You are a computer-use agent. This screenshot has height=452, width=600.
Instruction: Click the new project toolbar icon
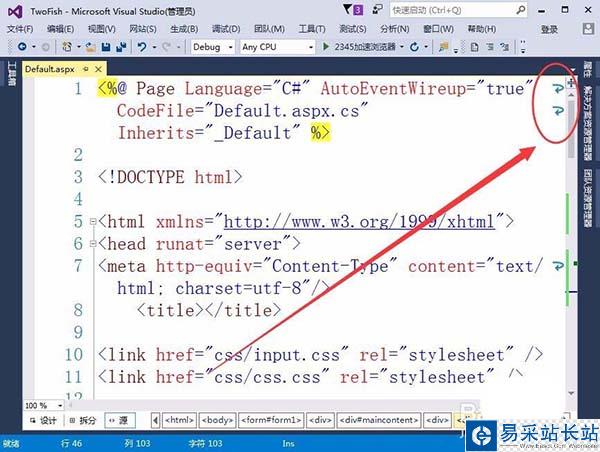click(67, 47)
